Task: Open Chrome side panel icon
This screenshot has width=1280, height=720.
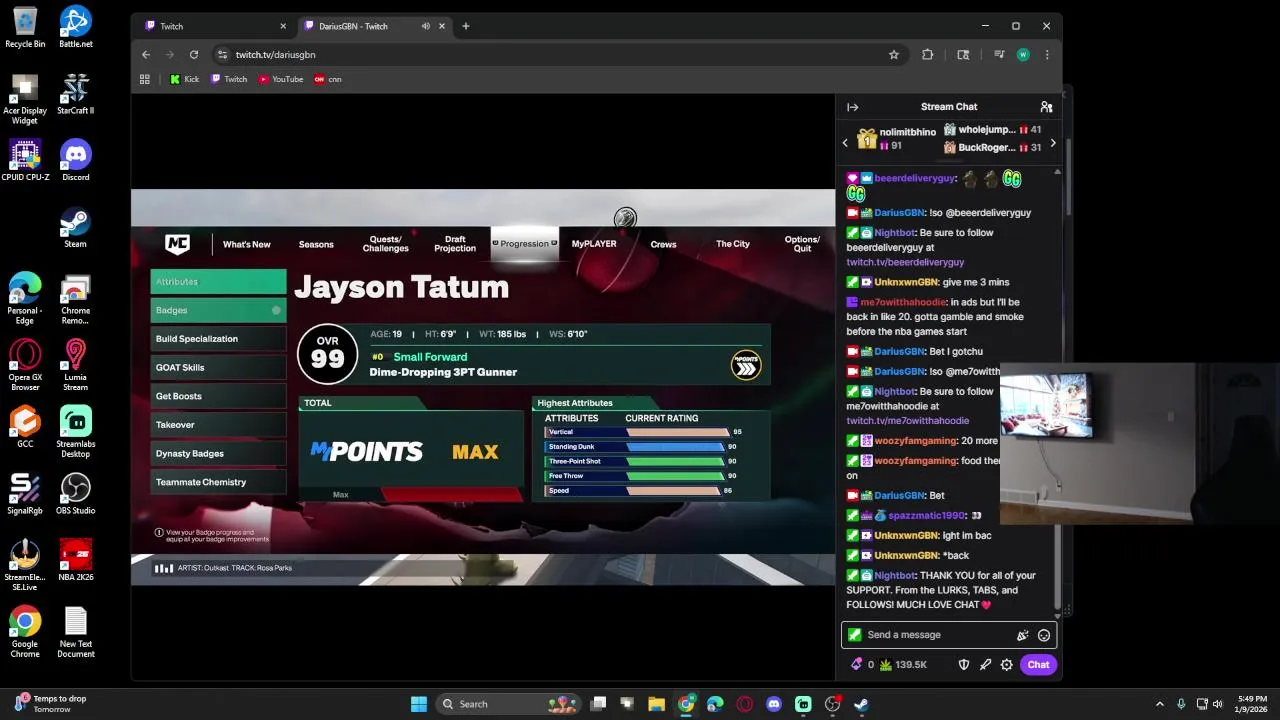Action: [x=963, y=55]
